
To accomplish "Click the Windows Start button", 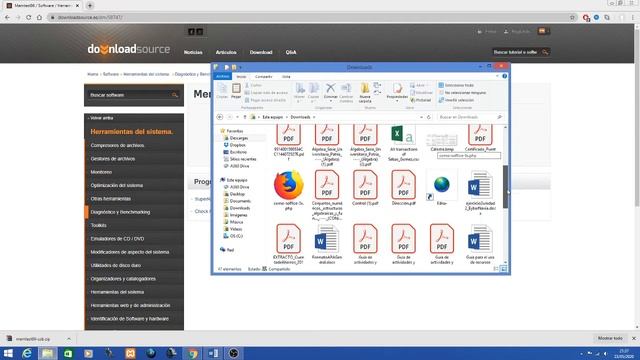I will [x=8, y=353].
